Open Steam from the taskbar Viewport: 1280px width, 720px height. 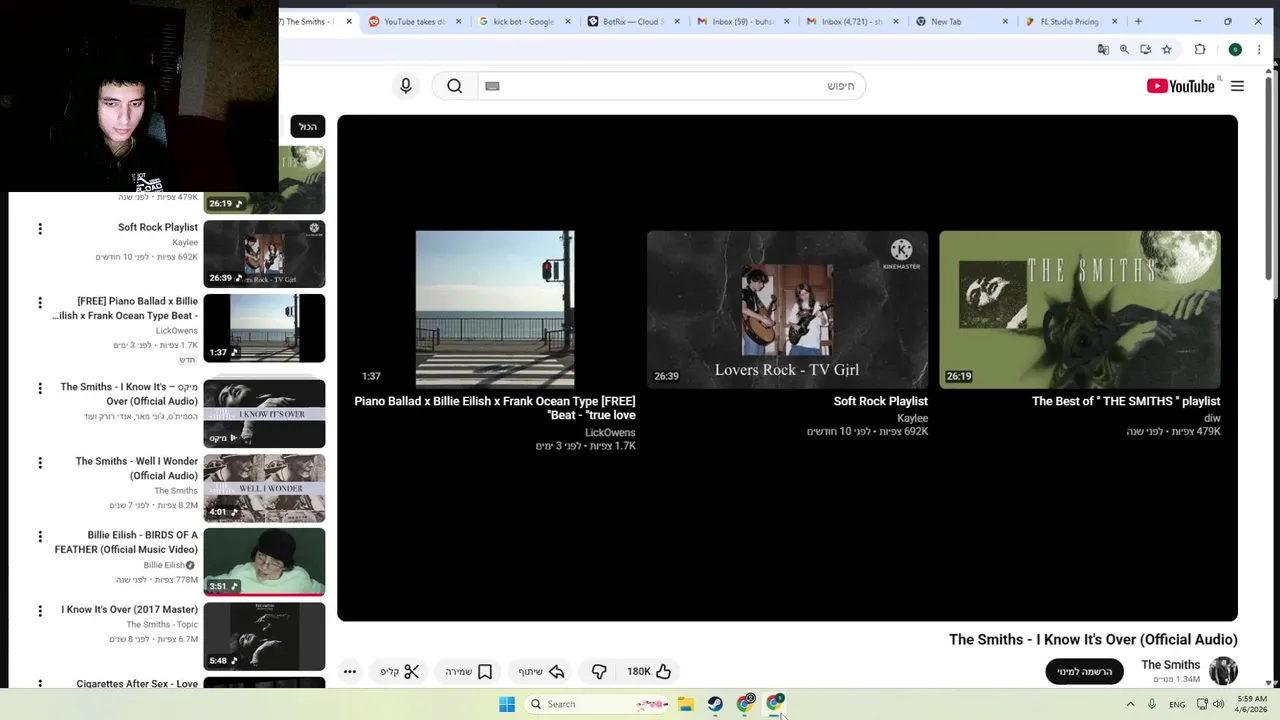click(715, 704)
